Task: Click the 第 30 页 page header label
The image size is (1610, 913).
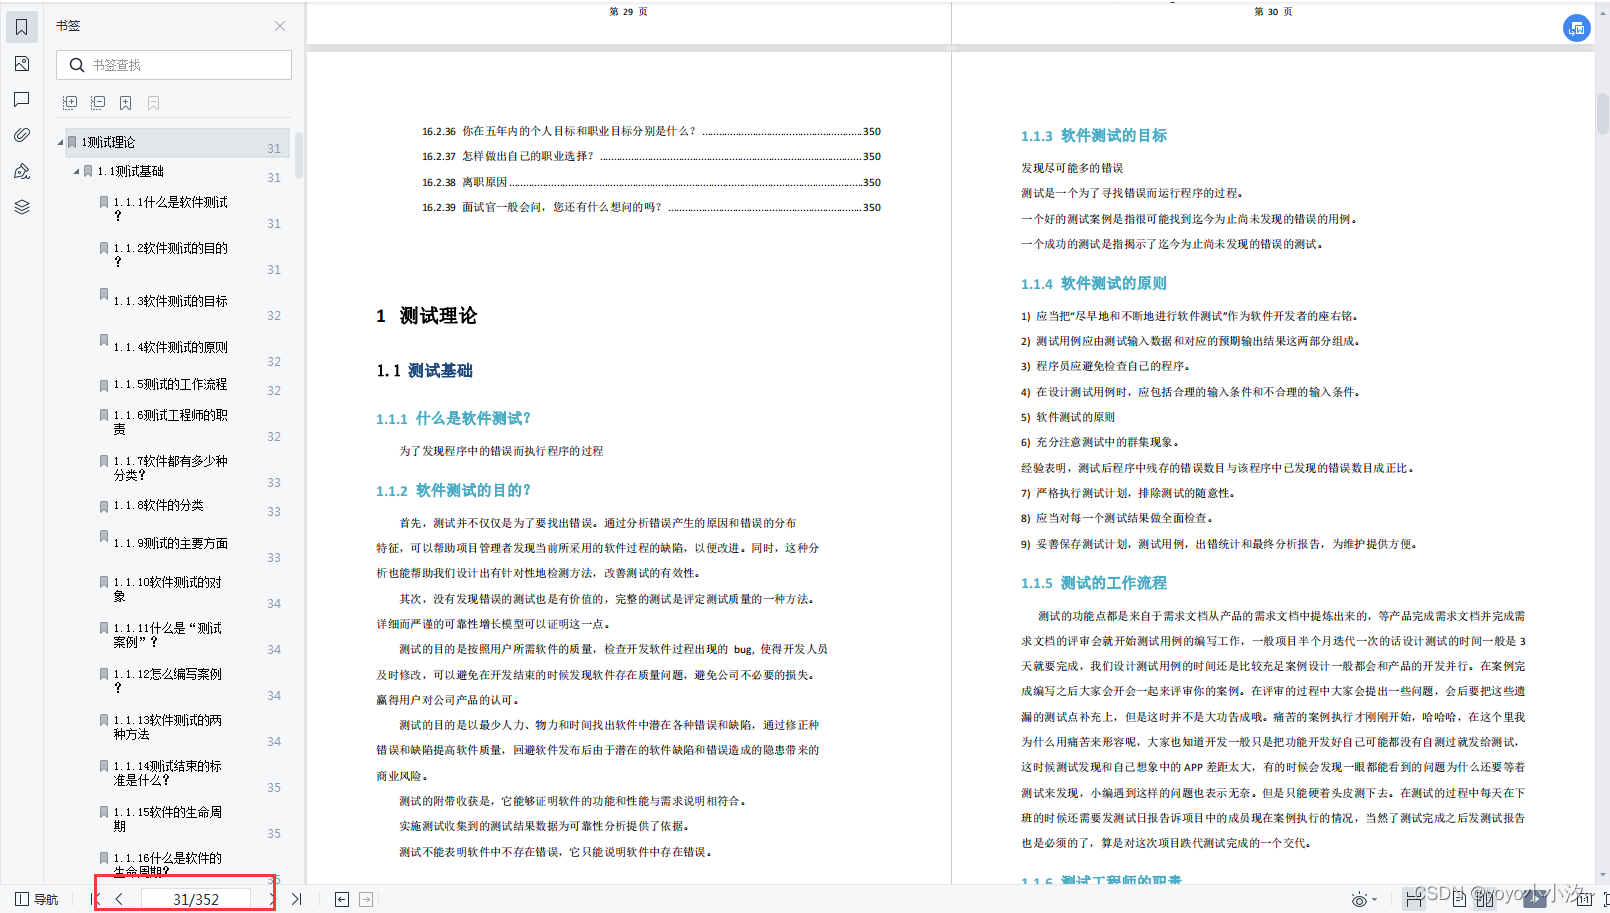Action: 1273,12
